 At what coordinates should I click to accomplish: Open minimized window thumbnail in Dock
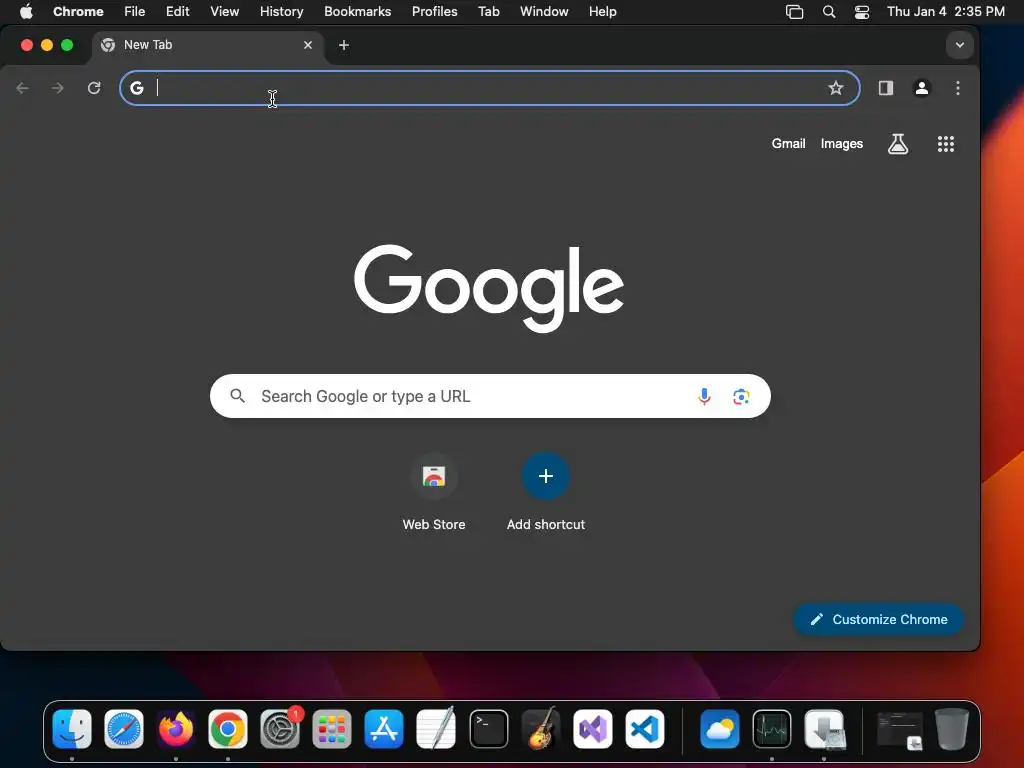point(899,730)
